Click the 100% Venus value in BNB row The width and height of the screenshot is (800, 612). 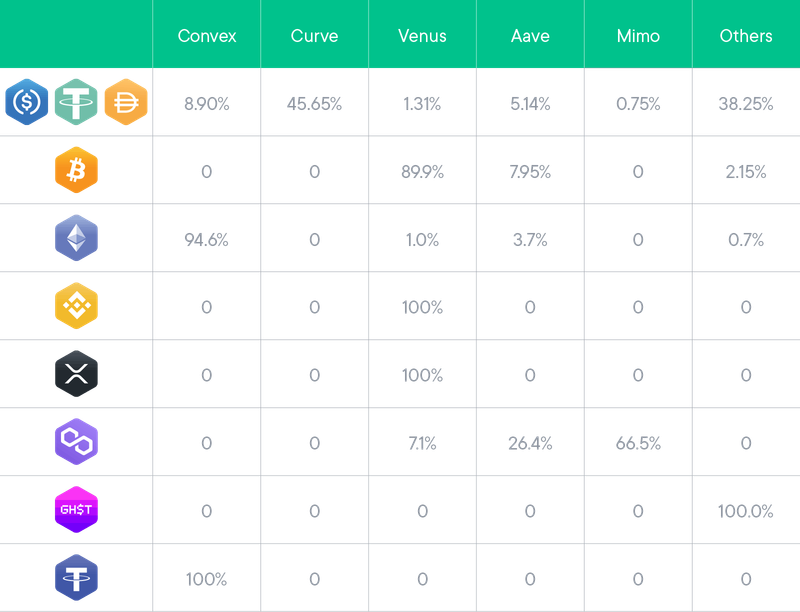tap(422, 307)
